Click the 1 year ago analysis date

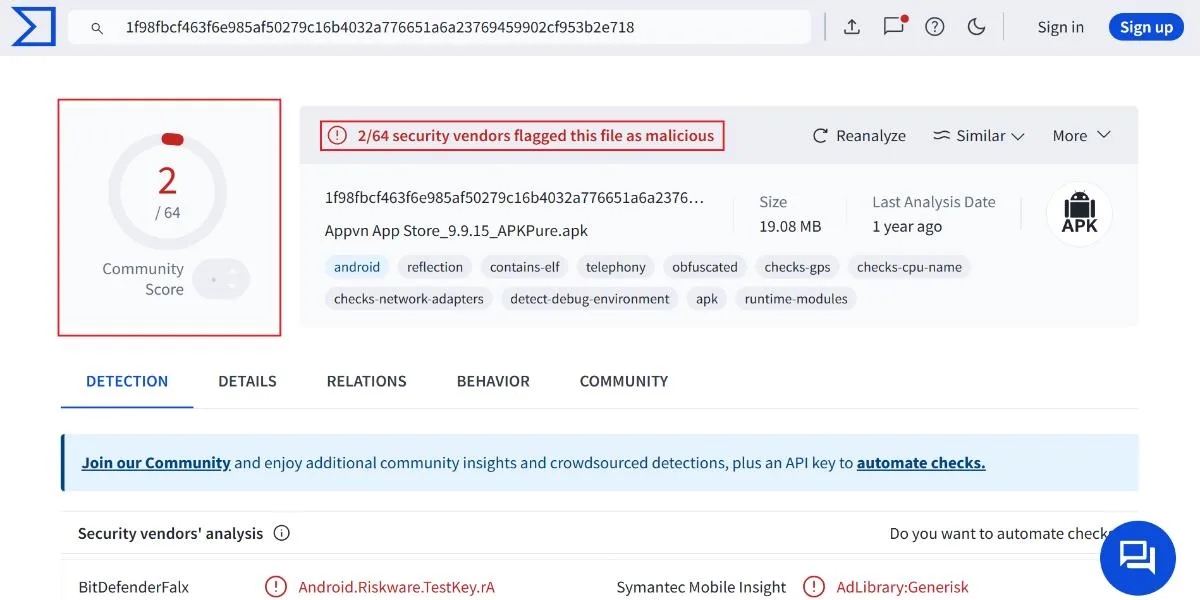click(907, 227)
